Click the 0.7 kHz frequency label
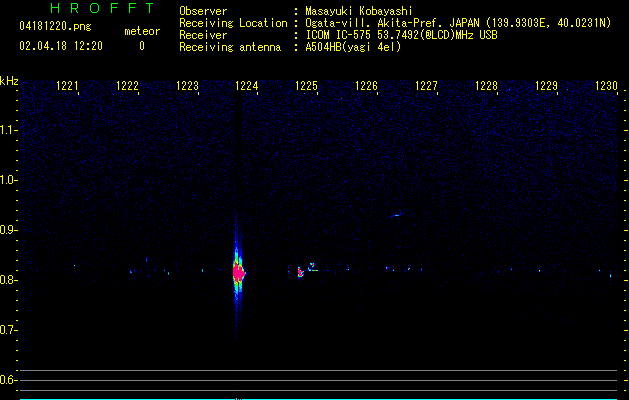This screenshot has height=400, width=629. (x=9, y=330)
